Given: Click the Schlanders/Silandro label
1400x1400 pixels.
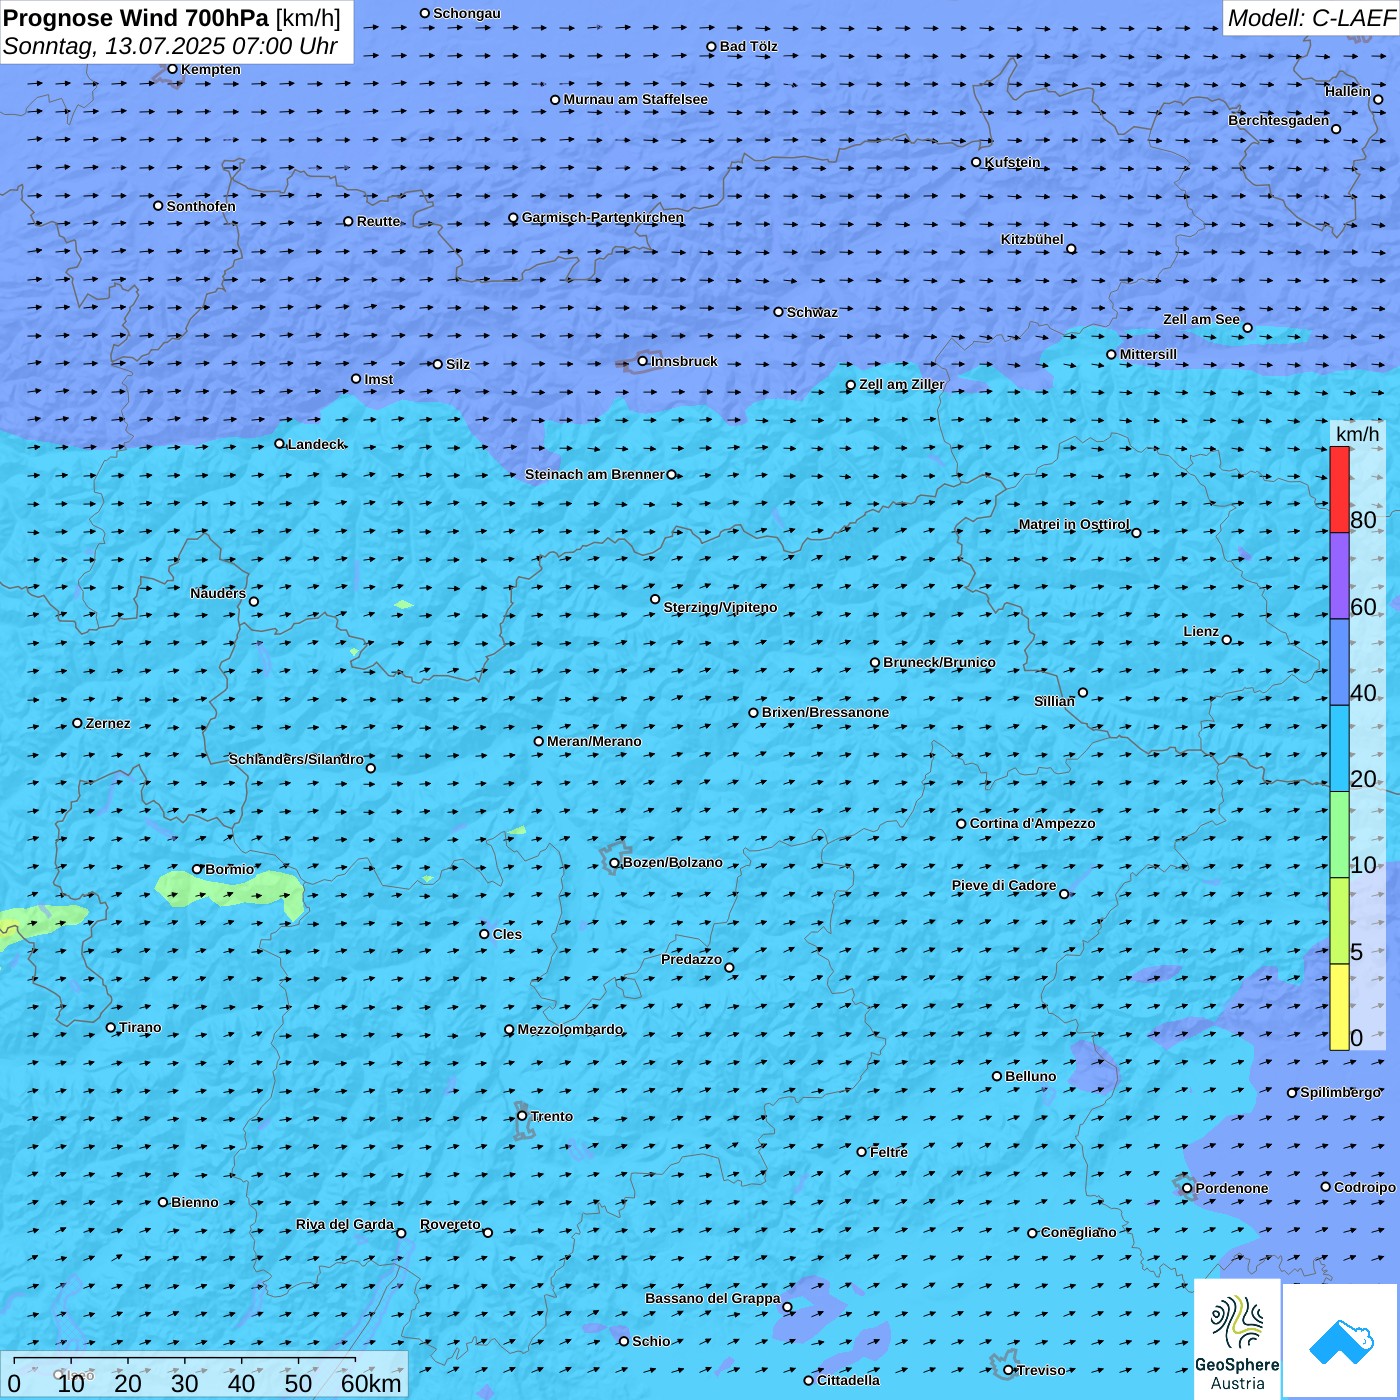Looking at the screenshot, I should pyautogui.click(x=296, y=759).
